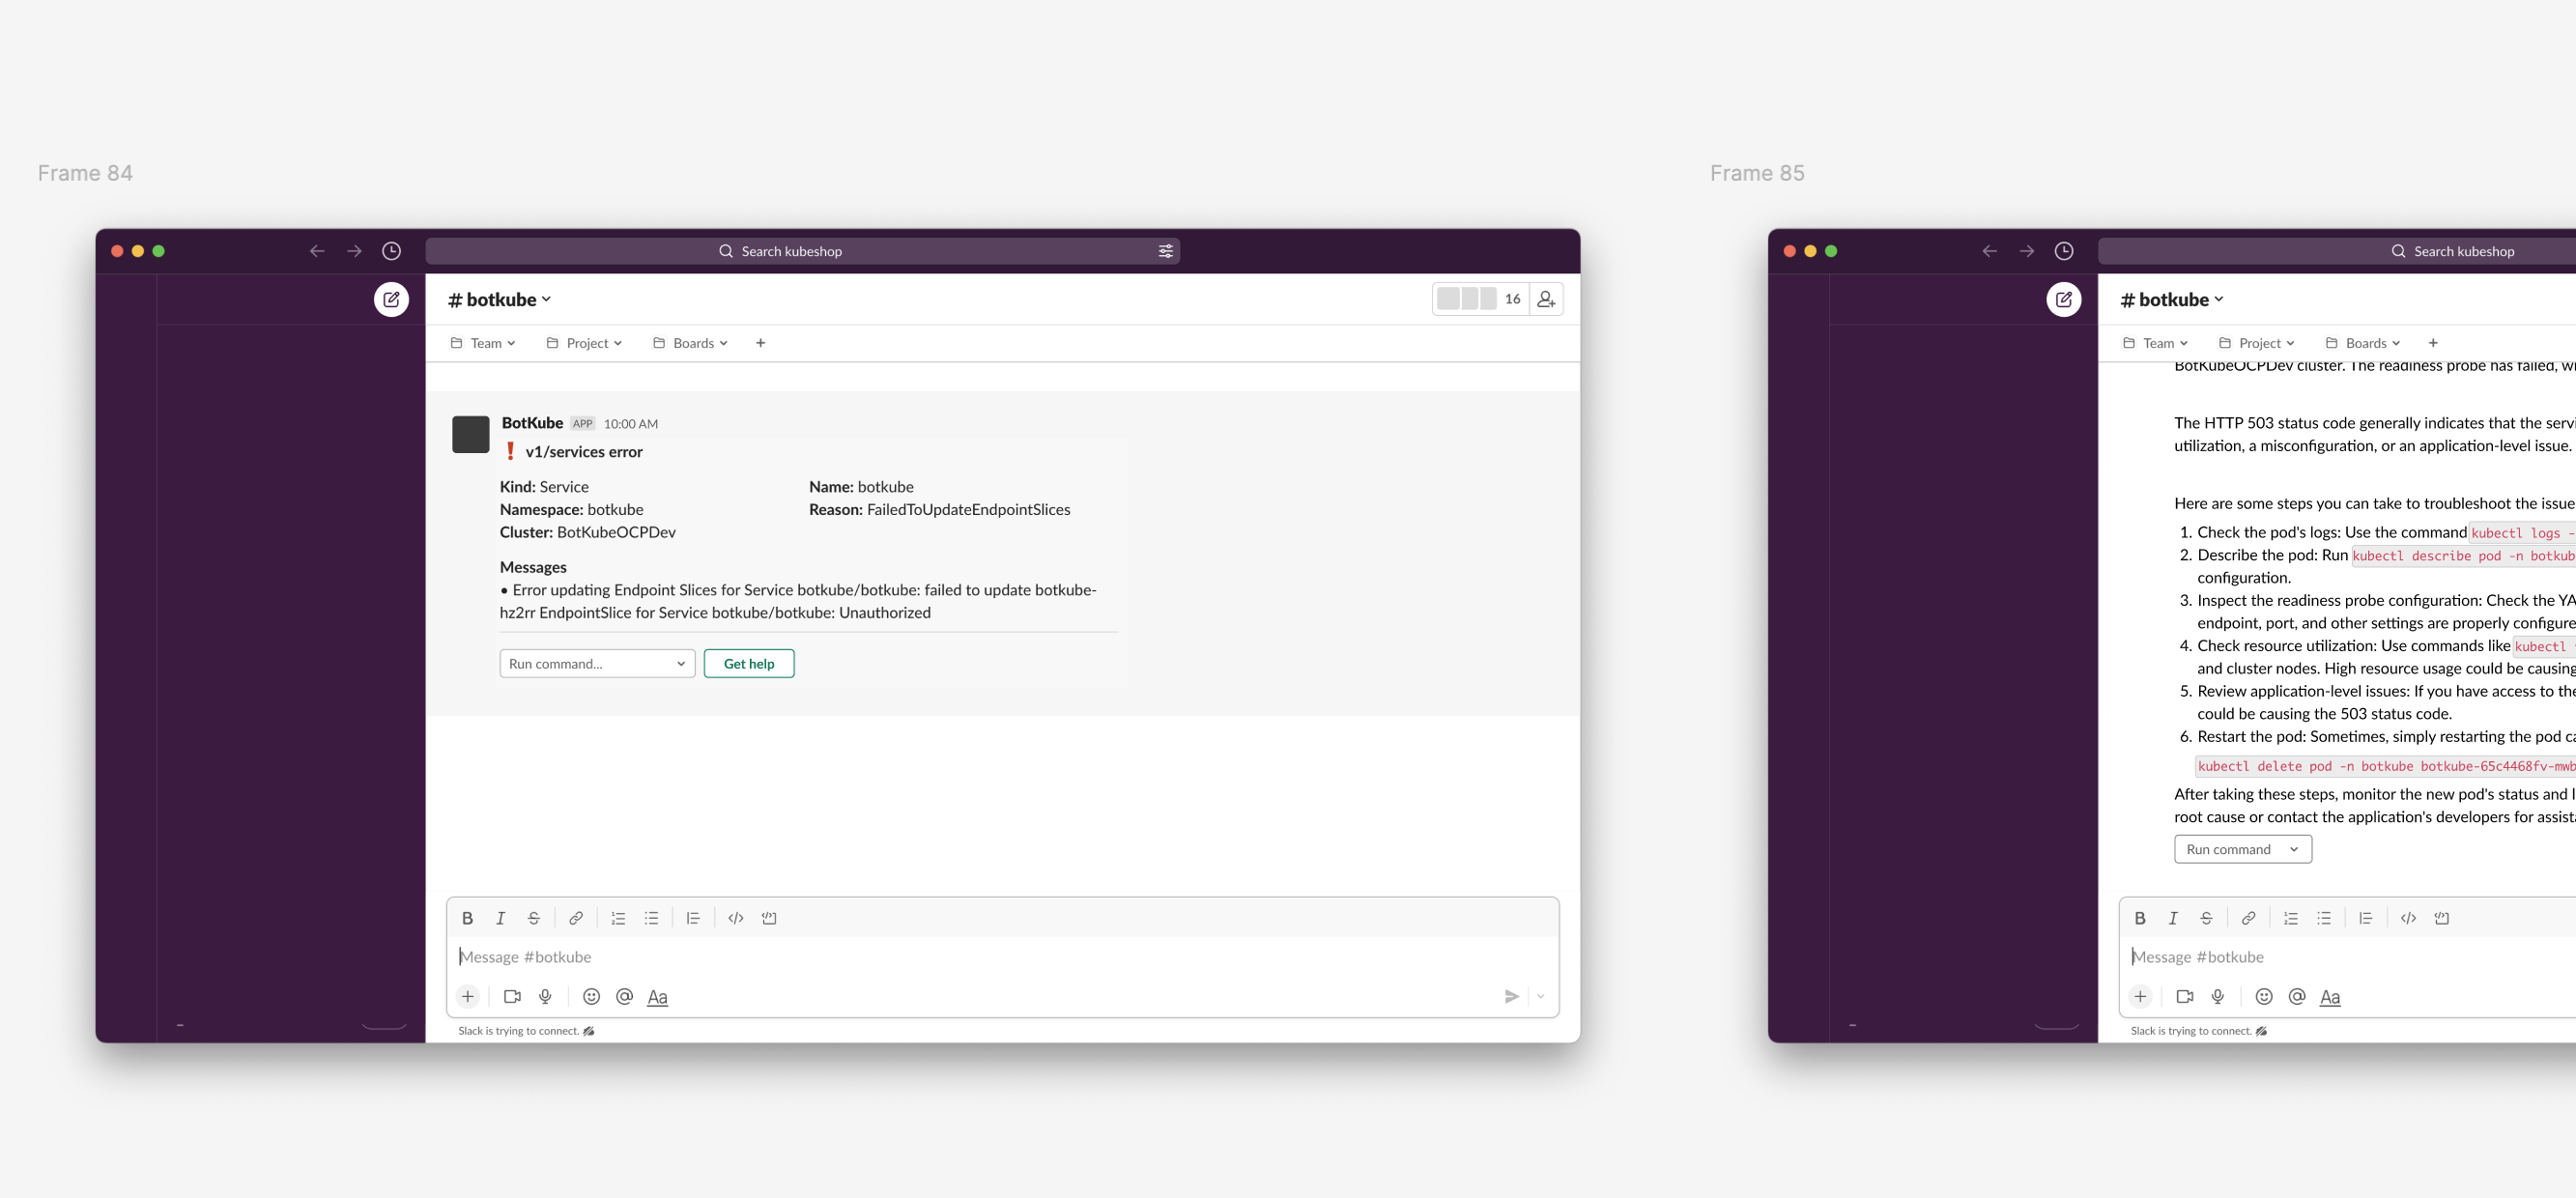Toggle italic formatting in Frame 84 composer

(500, 918)
